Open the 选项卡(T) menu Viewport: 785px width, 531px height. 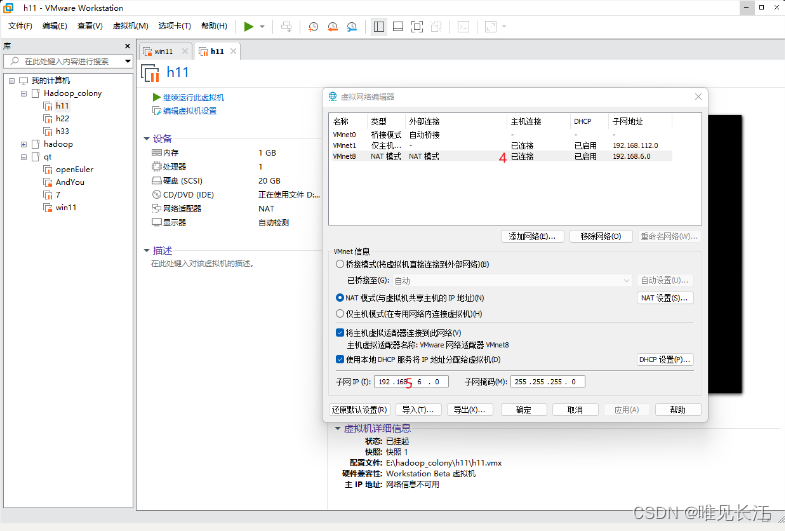(x=174, y=26)
